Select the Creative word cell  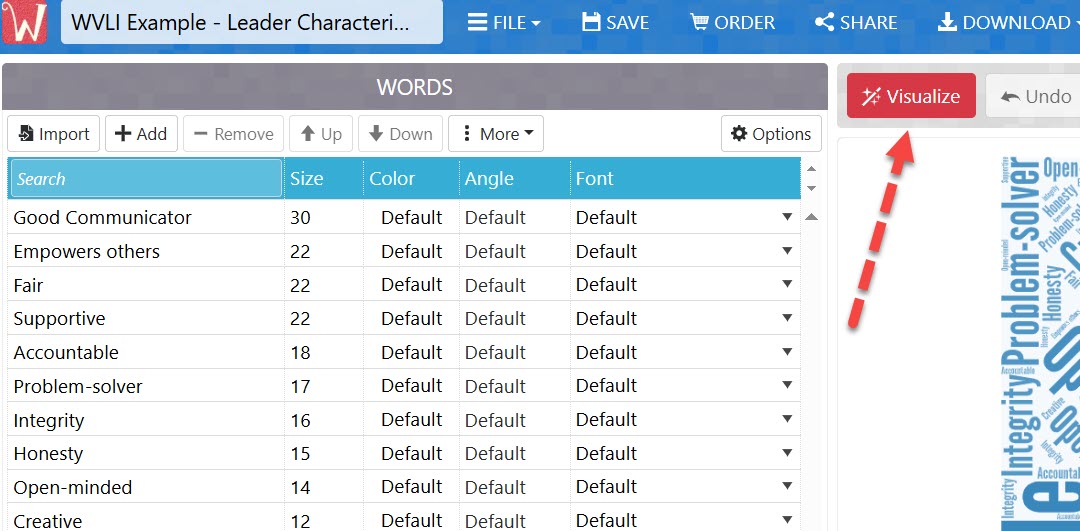pos(146,518)
